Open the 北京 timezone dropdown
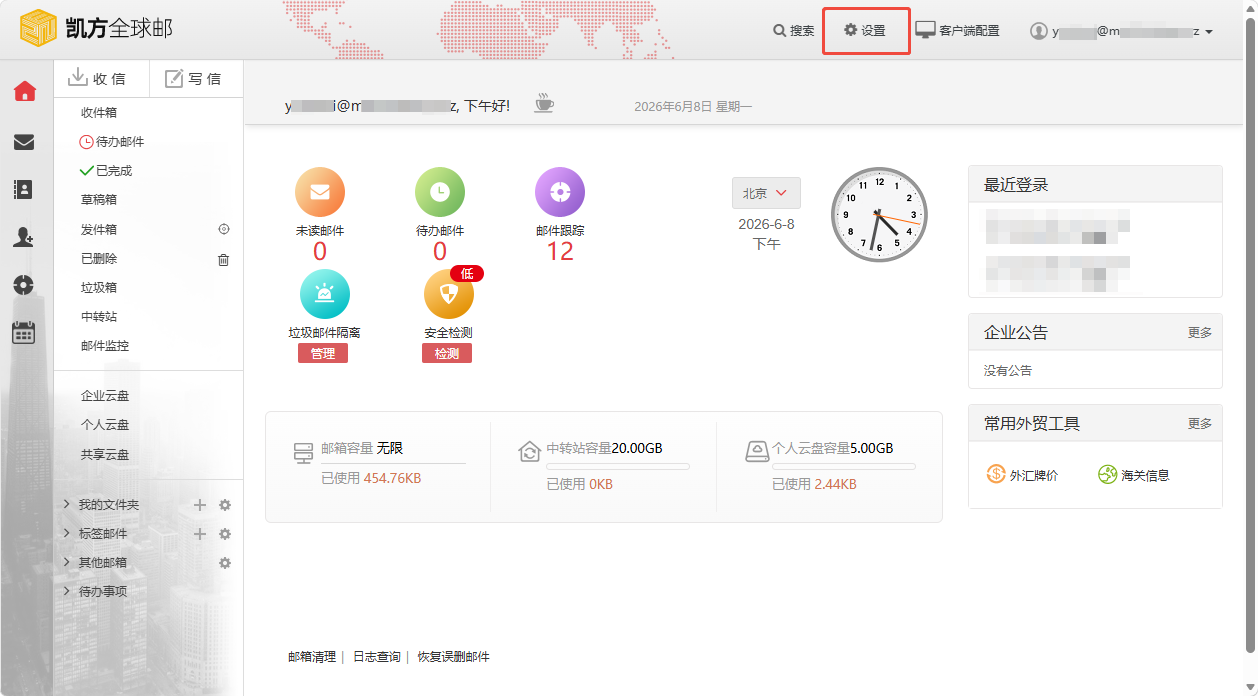Viewport: 1258px width, 696px height. click(x=766, y=193)
